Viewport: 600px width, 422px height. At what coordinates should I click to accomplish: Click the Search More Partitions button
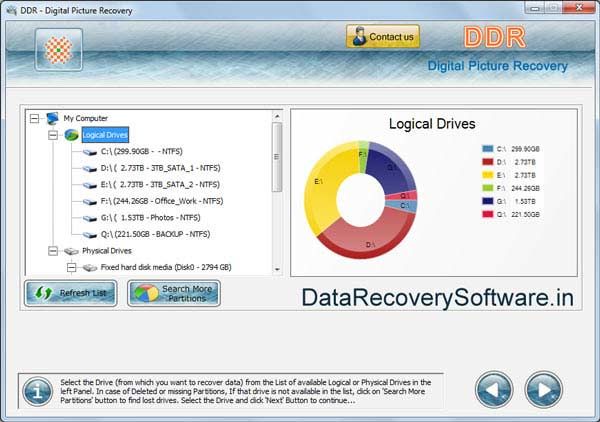(174, 293)
